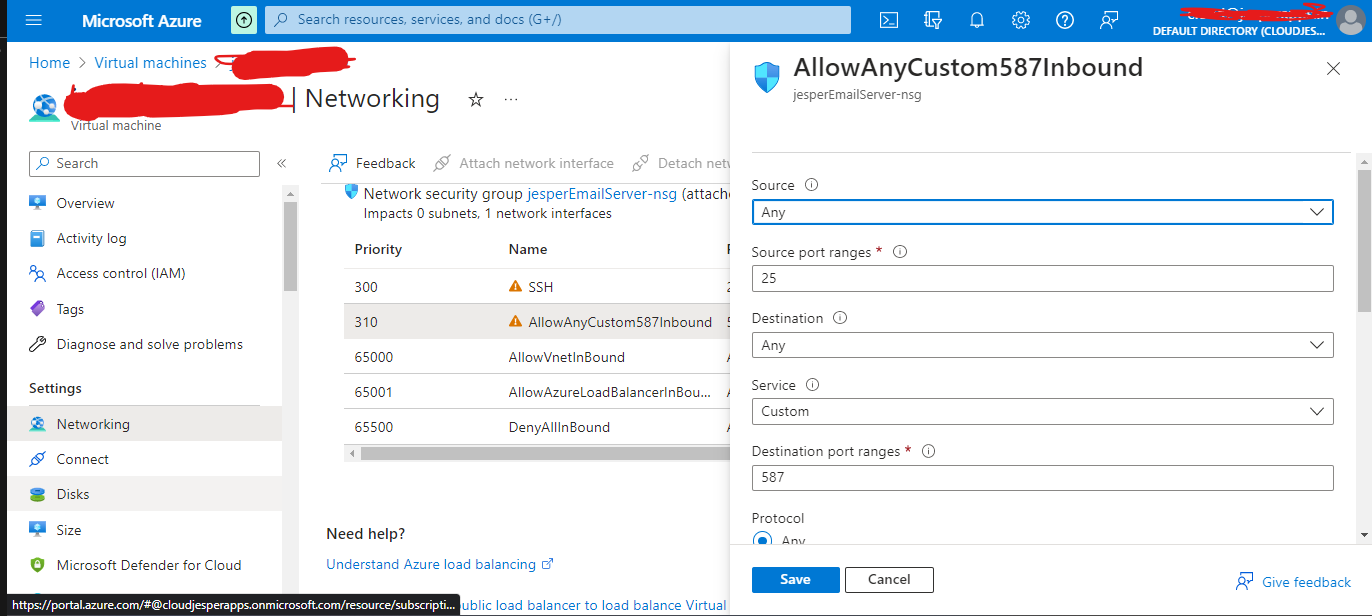Open the help question mark icon
The image size is (1372, 616).
(1065, 20)
